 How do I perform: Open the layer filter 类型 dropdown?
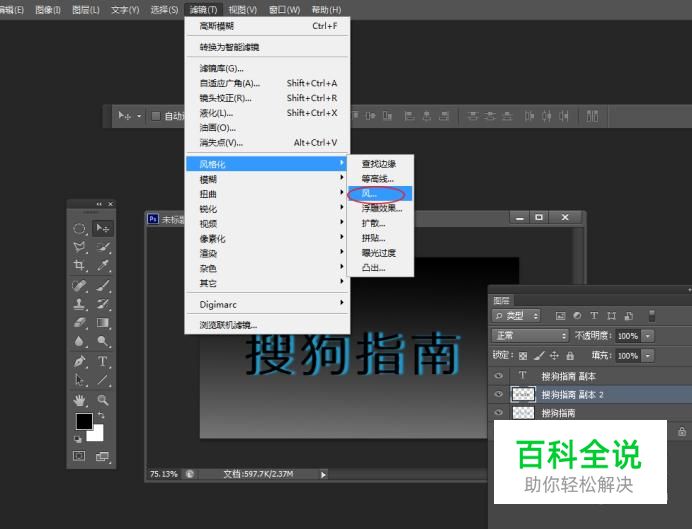[x=516, y=316]
